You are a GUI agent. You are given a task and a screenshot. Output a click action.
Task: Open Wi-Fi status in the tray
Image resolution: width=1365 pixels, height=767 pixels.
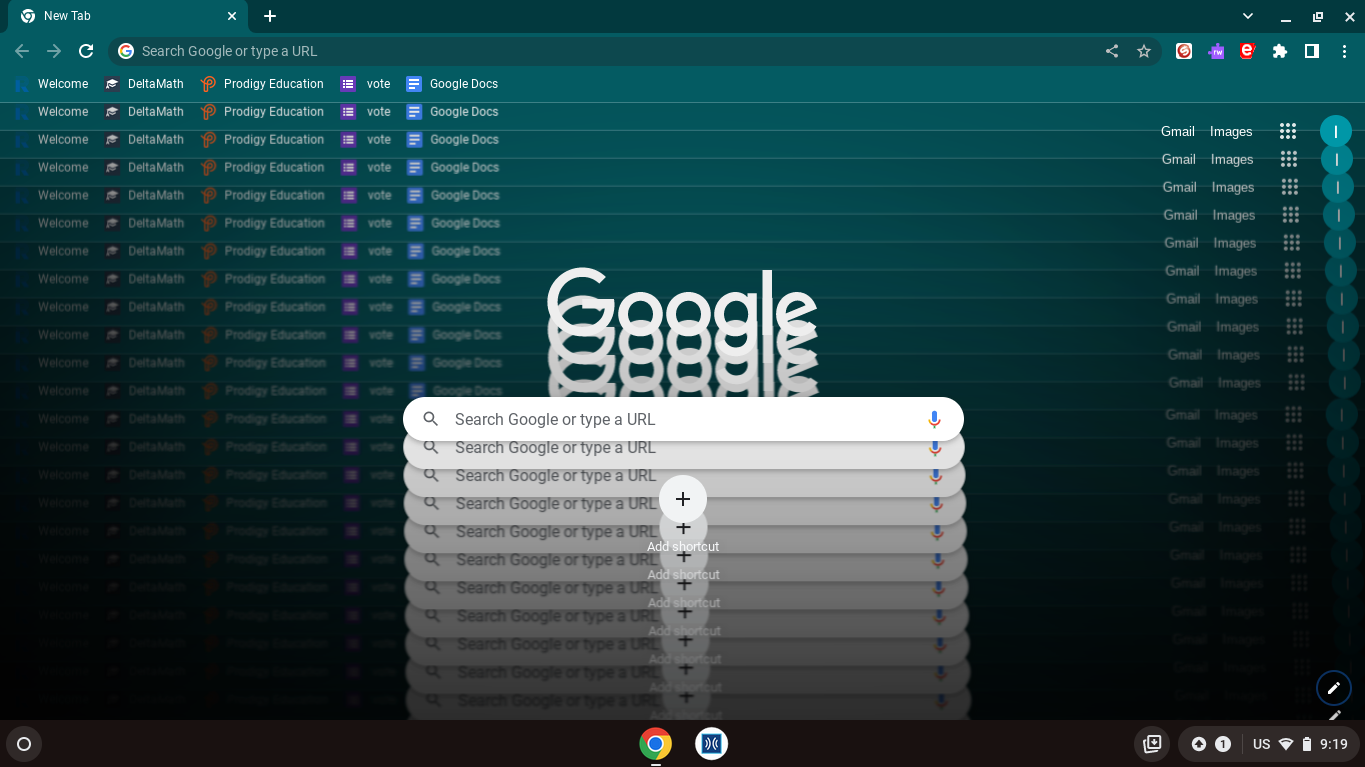(1286, 744)
